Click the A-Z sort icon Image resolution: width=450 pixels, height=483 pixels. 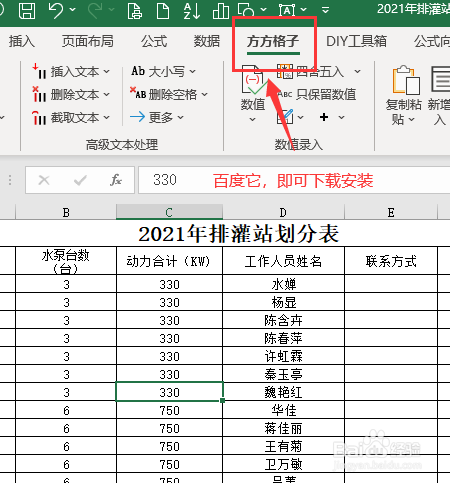click(192, 10)
